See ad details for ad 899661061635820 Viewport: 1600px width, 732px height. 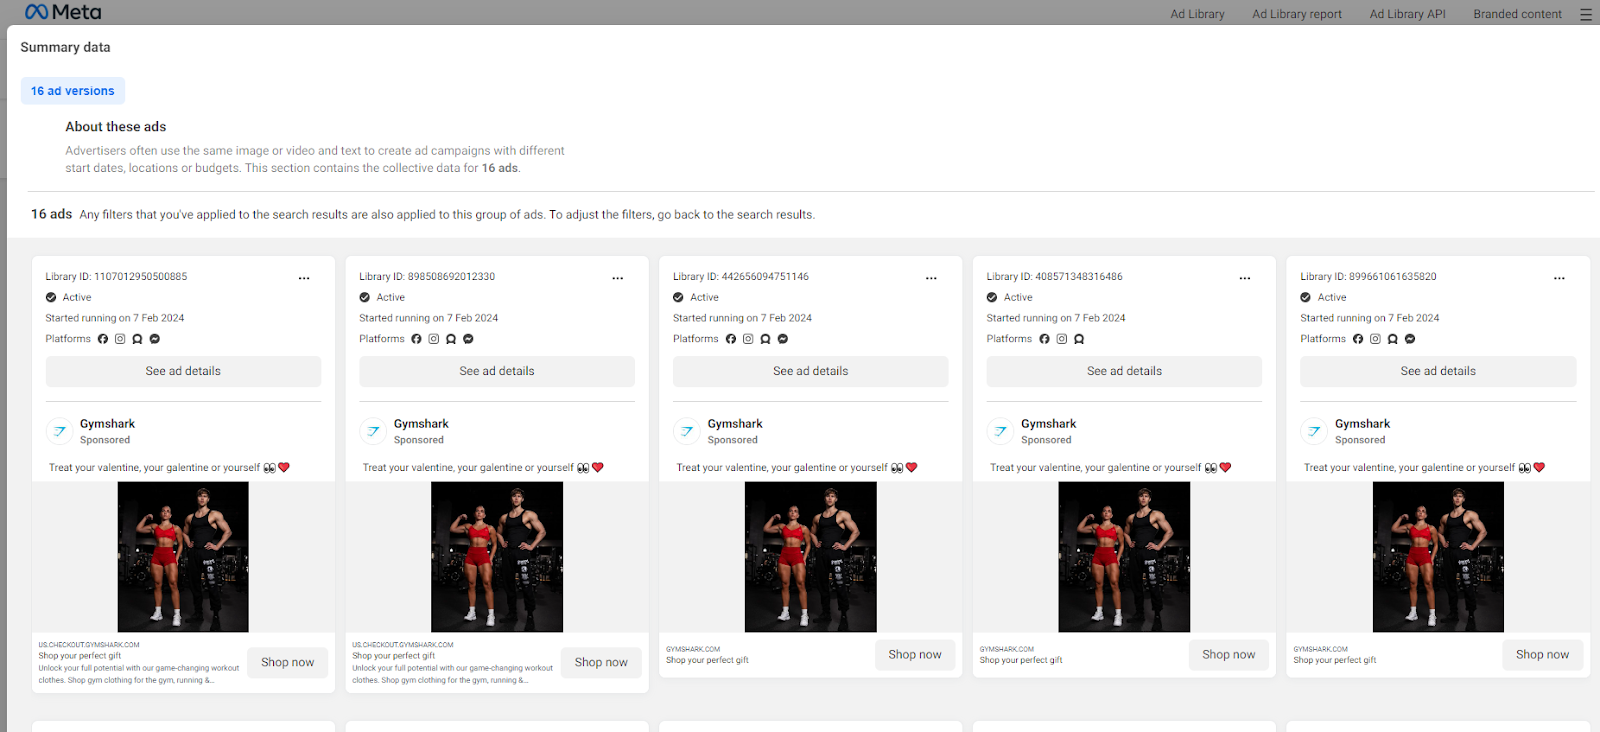coord(1438,371)
